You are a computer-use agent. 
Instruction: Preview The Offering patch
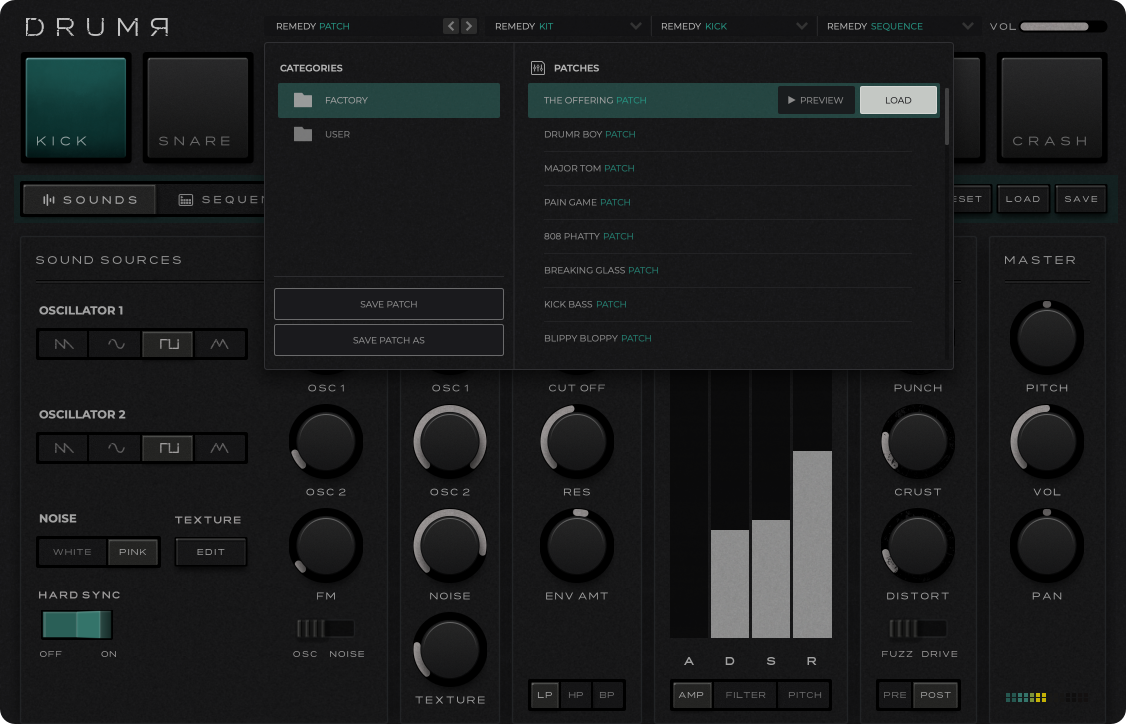816,101
